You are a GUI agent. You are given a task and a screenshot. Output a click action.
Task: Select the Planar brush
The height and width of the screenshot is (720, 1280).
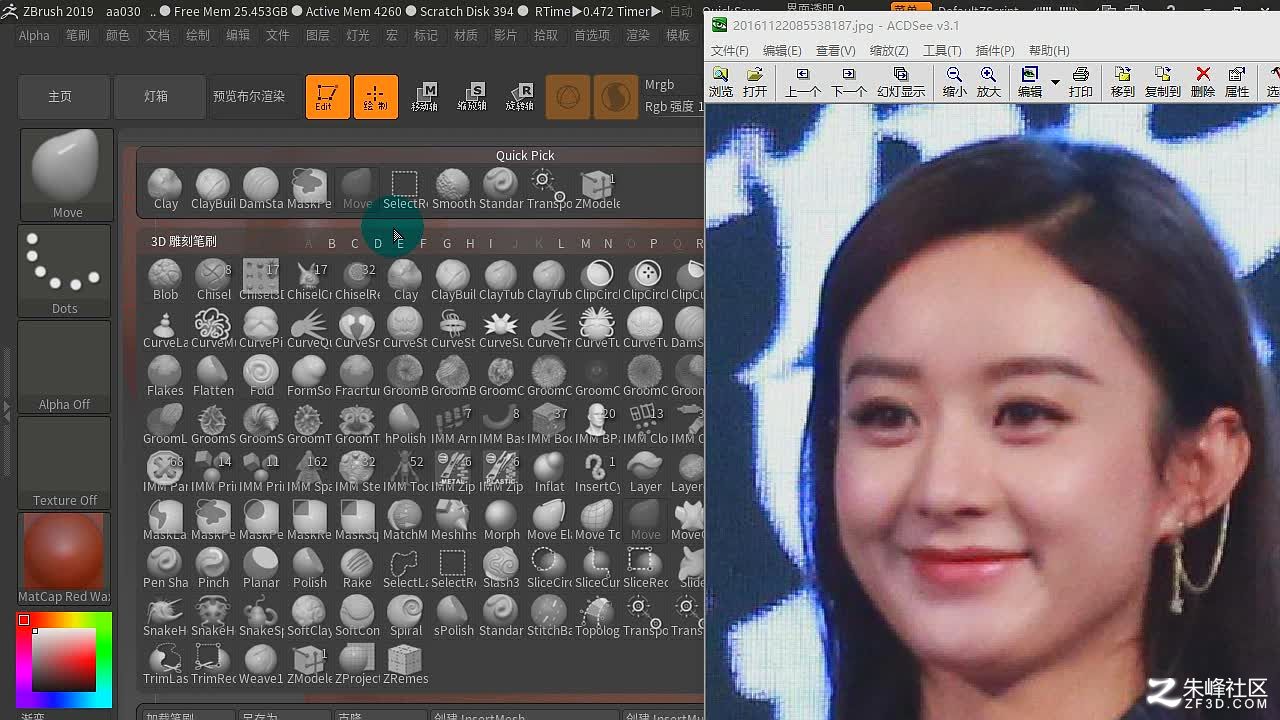261,568
